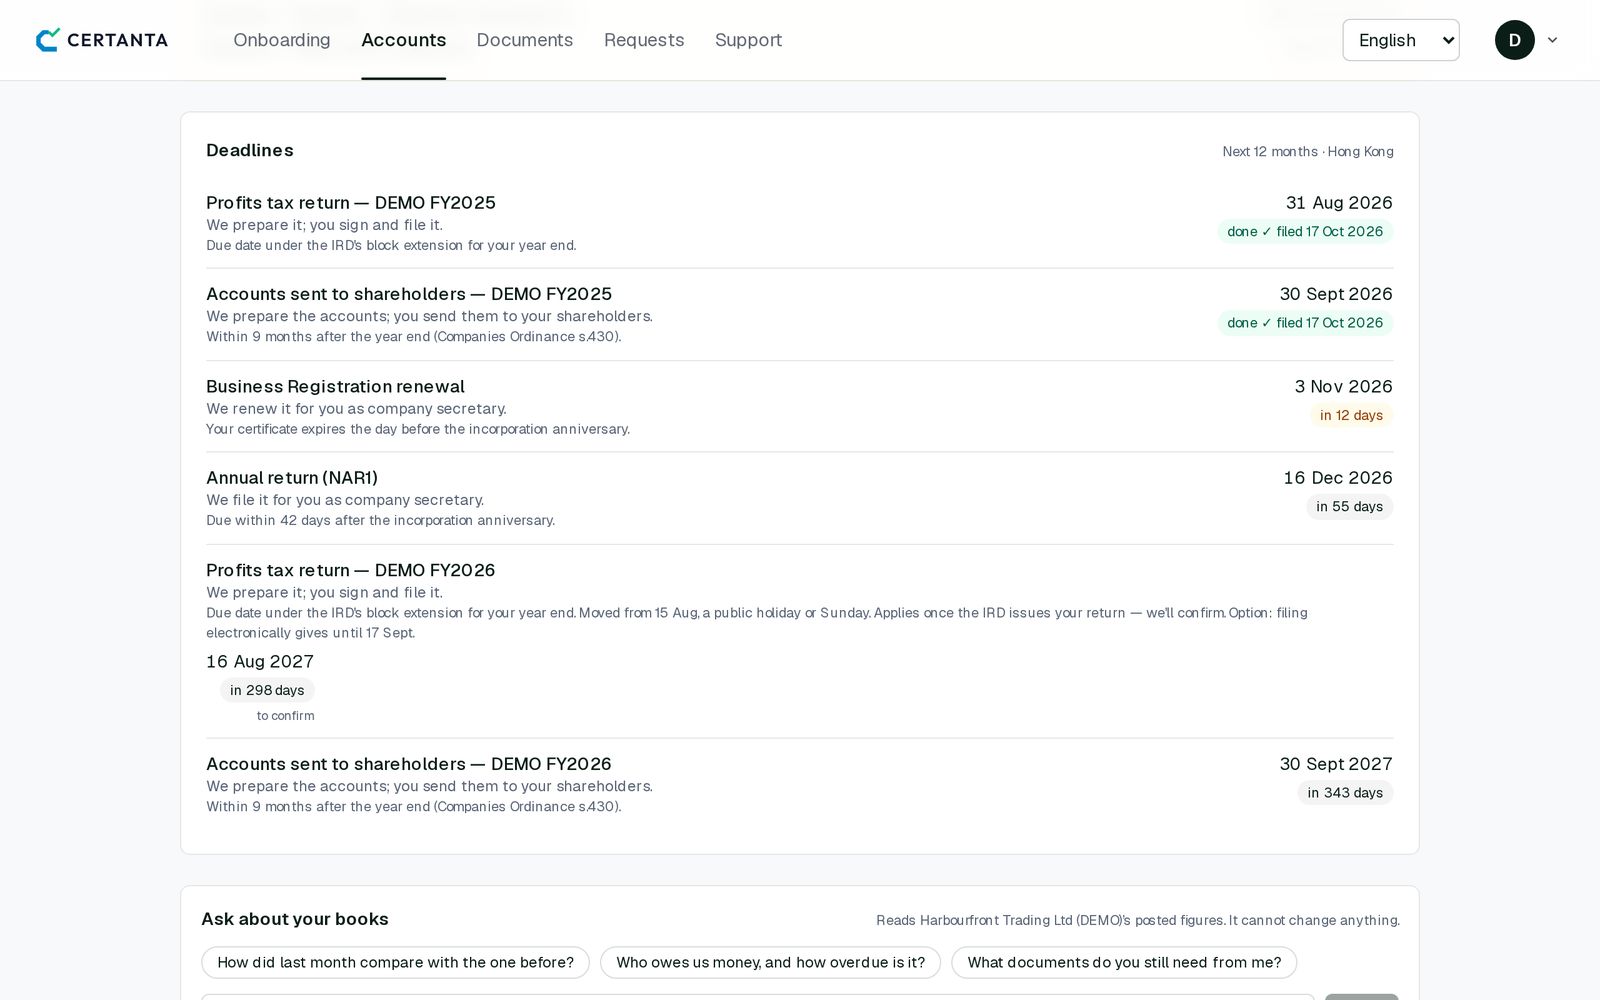This screenshot has width=1600, height=1000.
Task: Click the Certanta logo
Action: click(x=102, y=40)
